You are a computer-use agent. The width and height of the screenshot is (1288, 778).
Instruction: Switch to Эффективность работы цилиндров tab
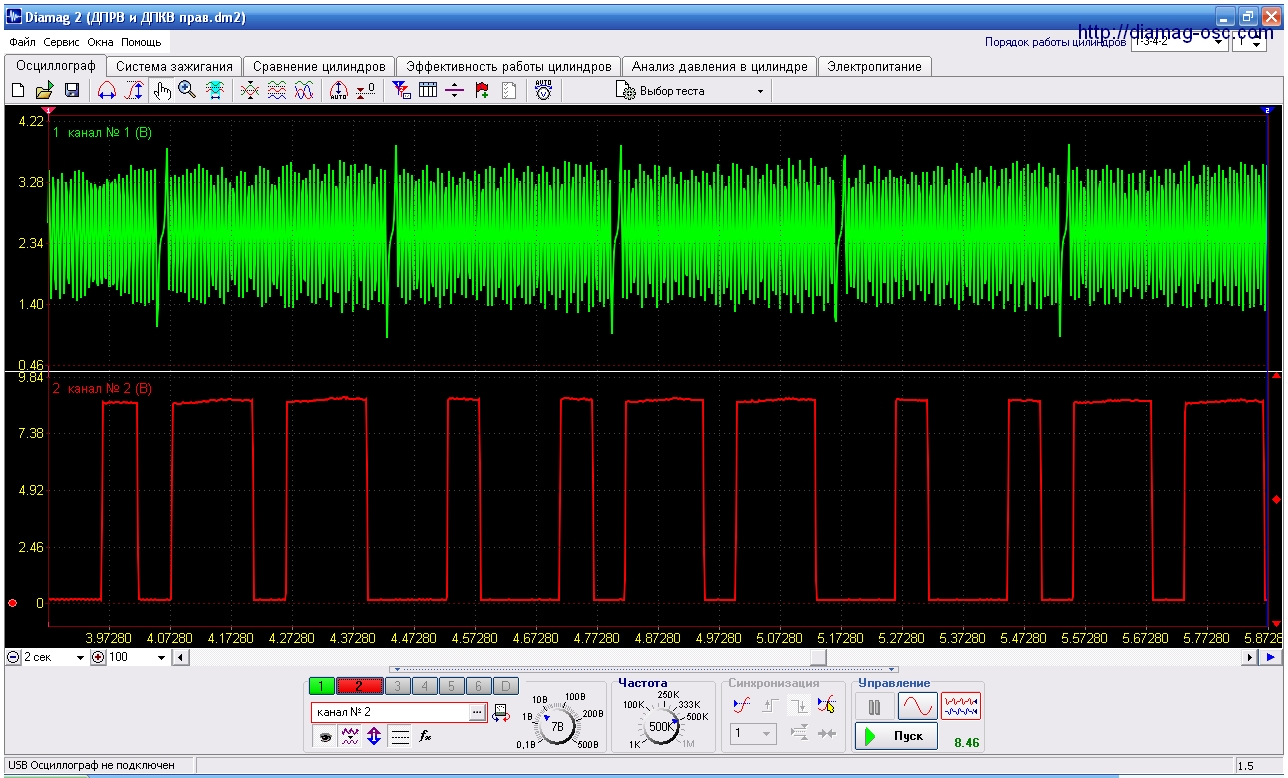[x=508, y=66]
